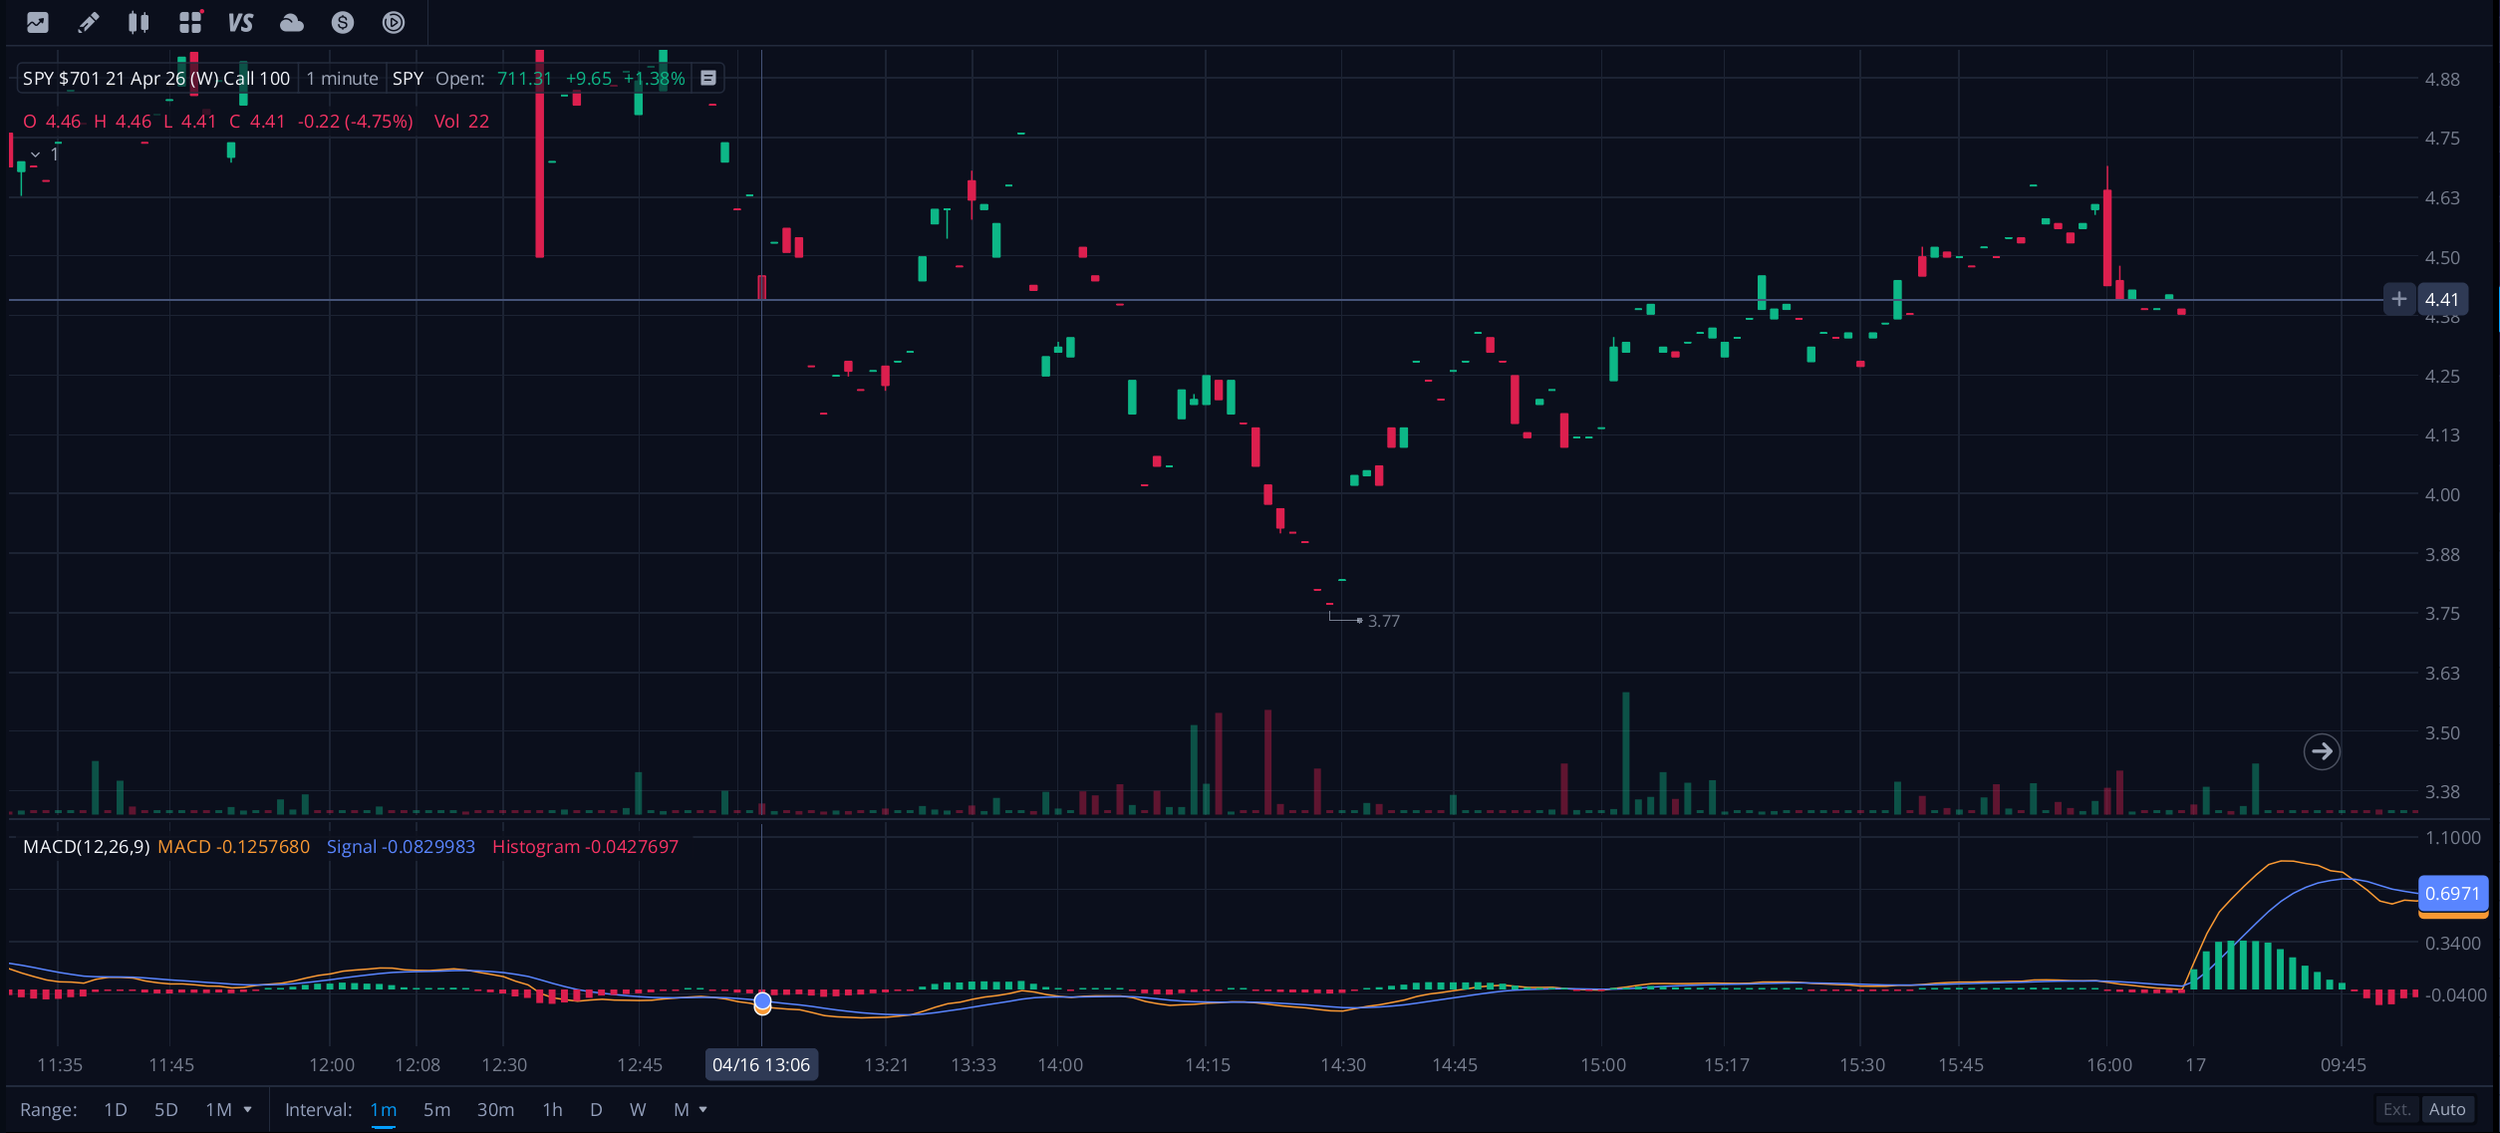Open the VS compare symbols tool
This screenshot has height=1133, width=2500.
(241, 22)
